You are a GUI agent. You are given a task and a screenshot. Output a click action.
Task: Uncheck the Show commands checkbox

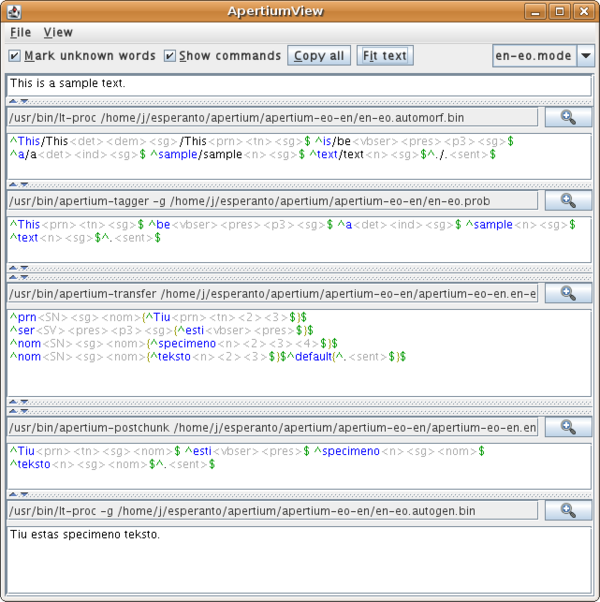[x=170, y=56]
